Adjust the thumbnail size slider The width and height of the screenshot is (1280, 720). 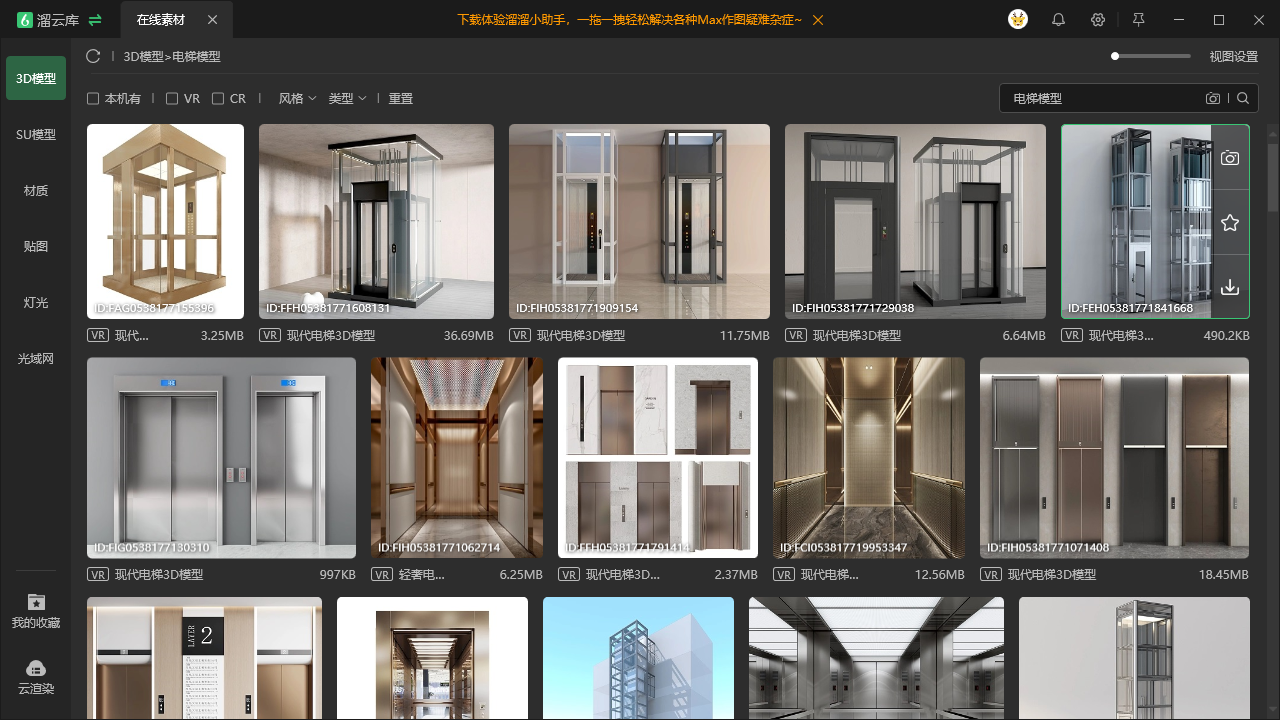tap(1151, 56)
